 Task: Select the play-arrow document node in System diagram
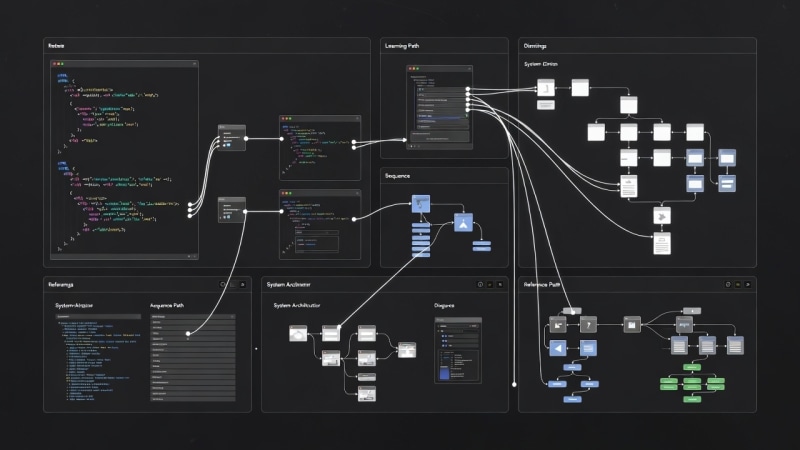point(660,216)
